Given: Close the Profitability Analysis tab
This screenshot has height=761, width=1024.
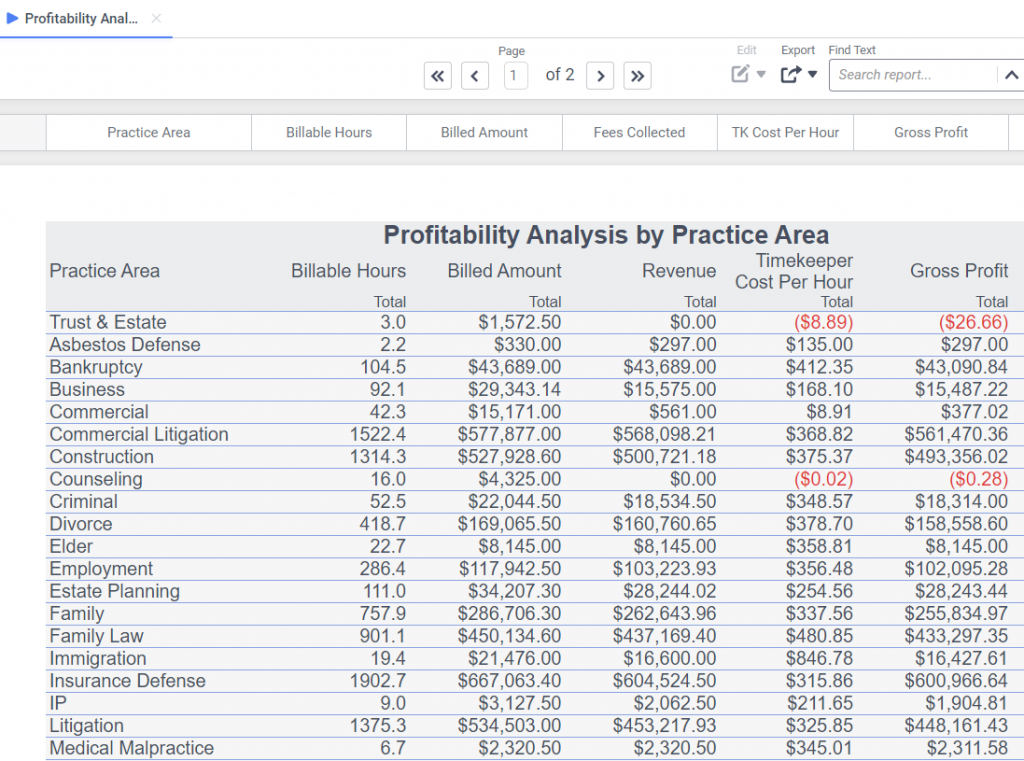Looking at the screenshot, I should (156, 18).
